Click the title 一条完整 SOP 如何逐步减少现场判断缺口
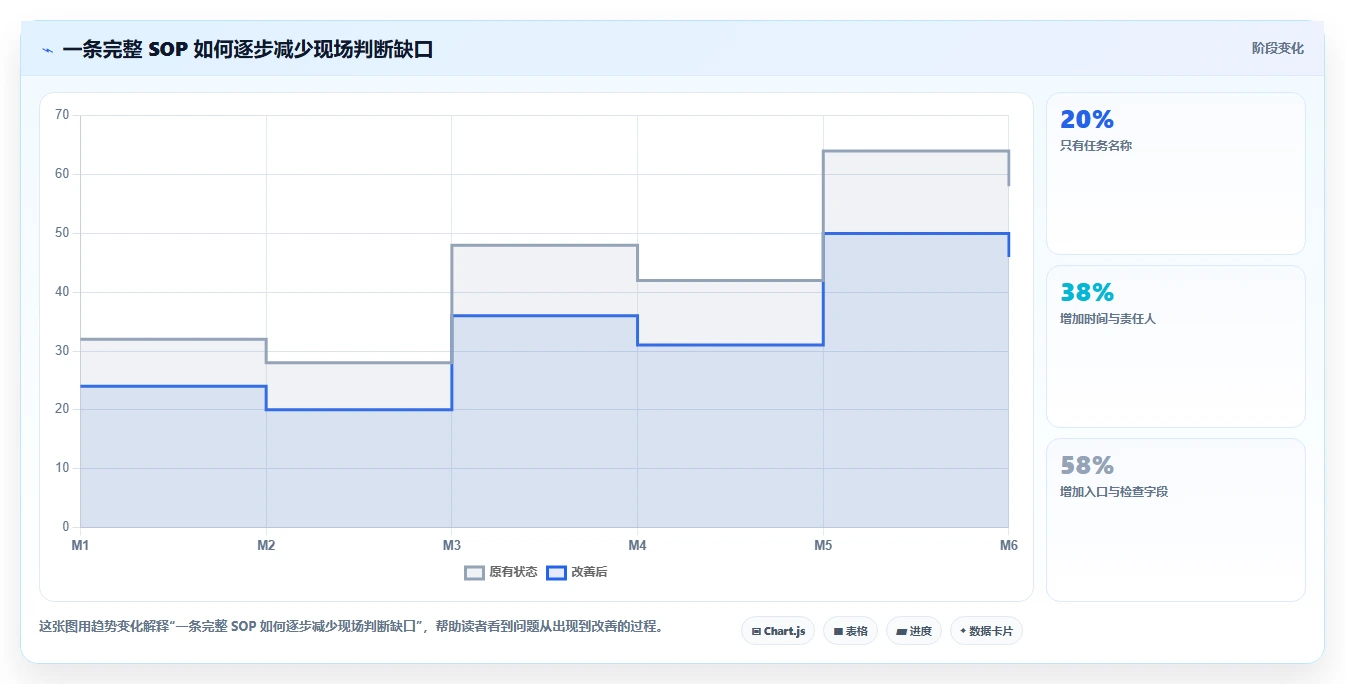This screenshot has width=1345, height=684. (248, 49)
